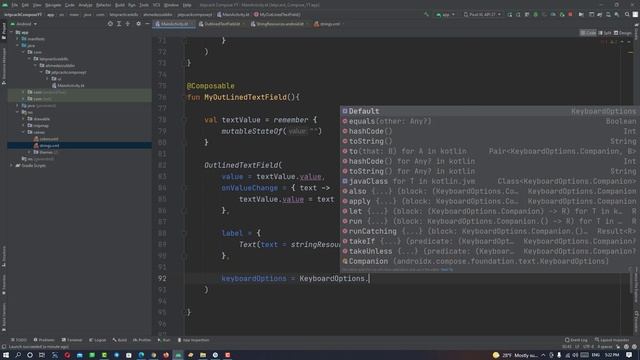Open the app run configuration dropdown
This screenshot has height=360, width=640.
tap(445, 14)
